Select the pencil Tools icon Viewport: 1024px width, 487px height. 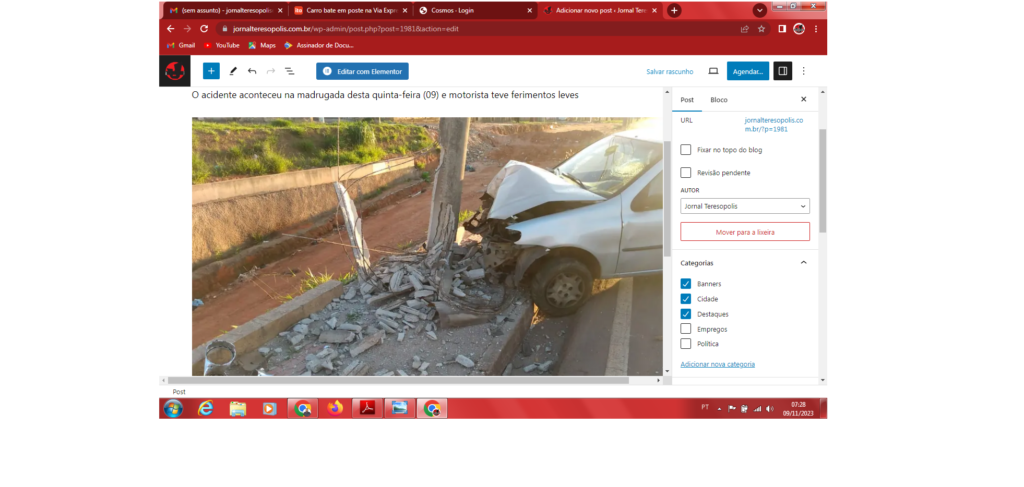[233, 71]
